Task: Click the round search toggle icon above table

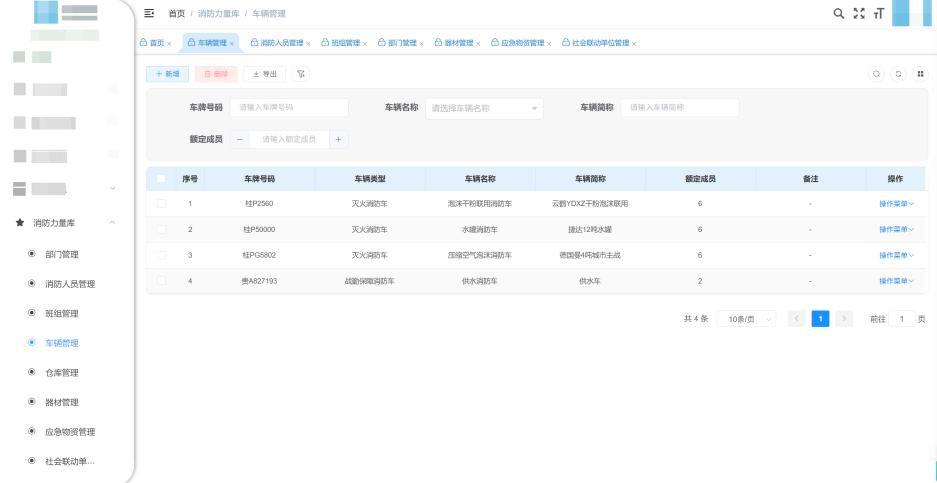Action: pos(877,73)
